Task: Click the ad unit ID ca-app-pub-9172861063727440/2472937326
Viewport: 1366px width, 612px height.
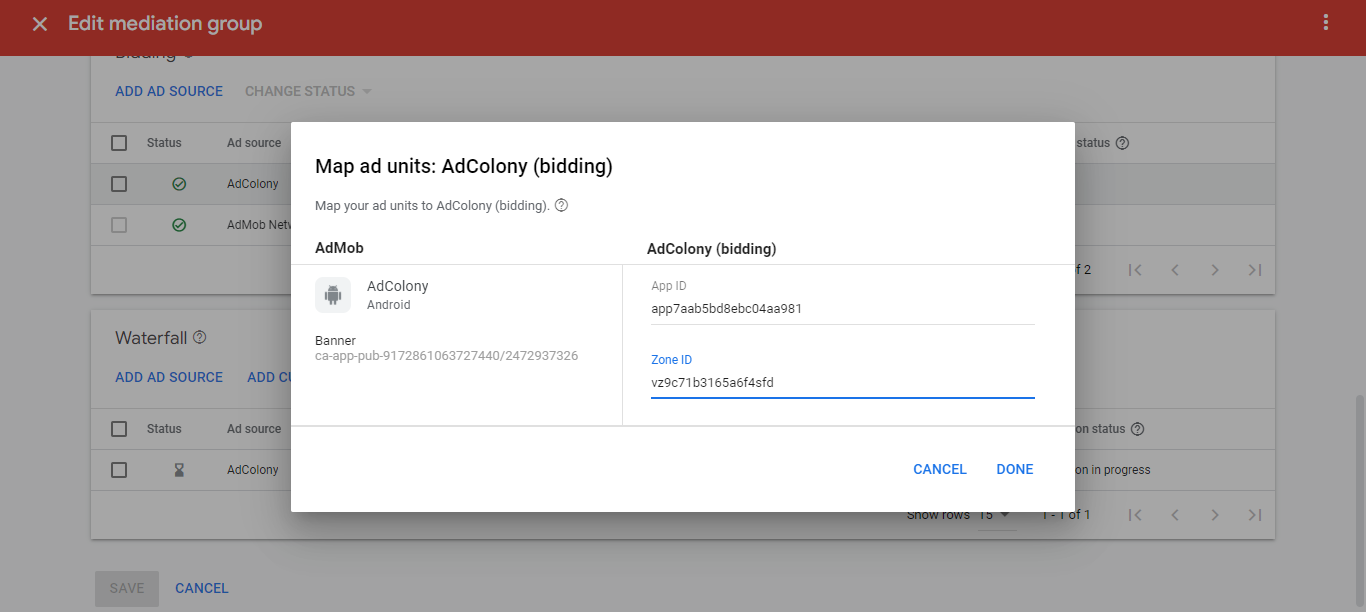Action: 446,356
